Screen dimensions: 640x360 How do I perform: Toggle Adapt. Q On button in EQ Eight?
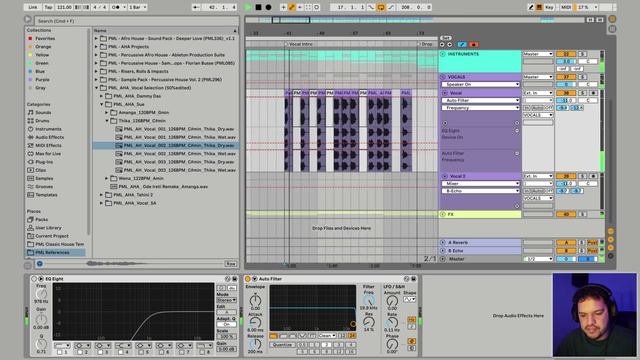pyautogui.click(x=227, y=324)
